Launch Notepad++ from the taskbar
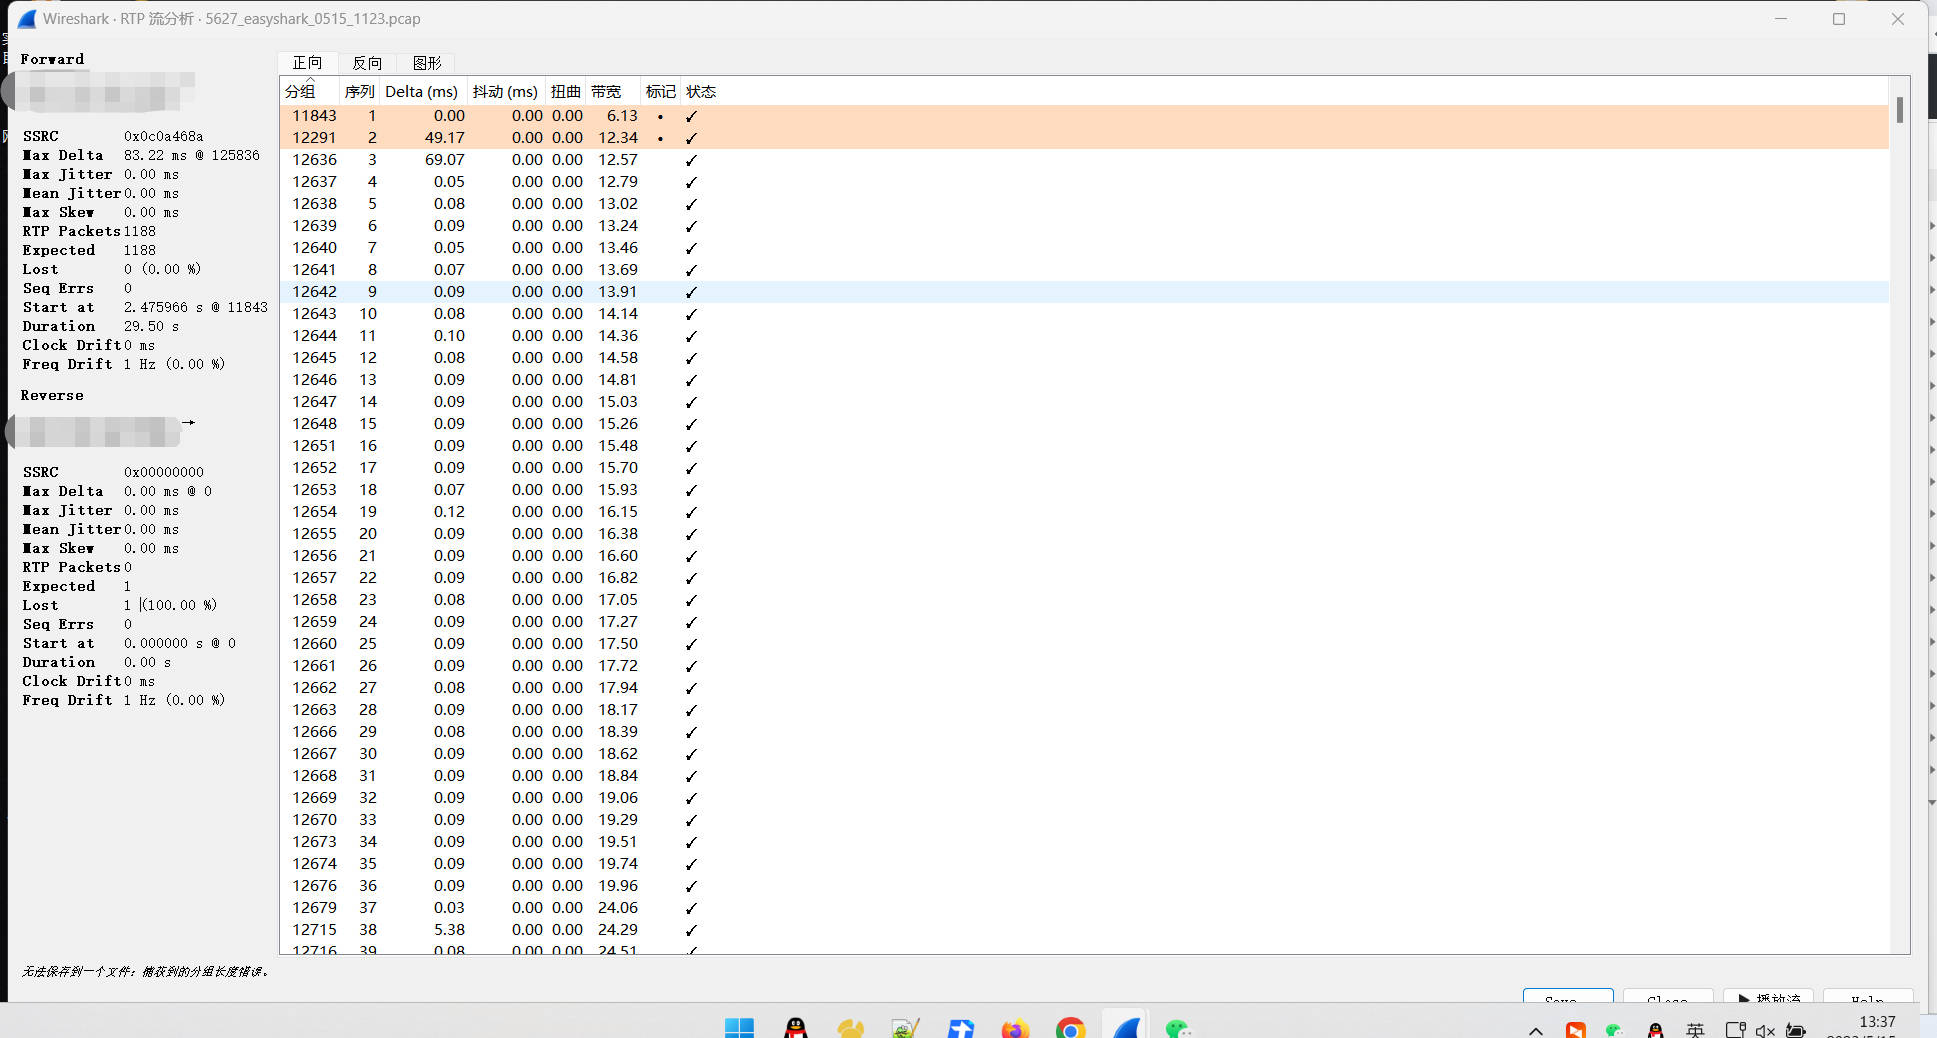Image resolution: width=1937 pixels, height=1038 pixels. 905,1028
